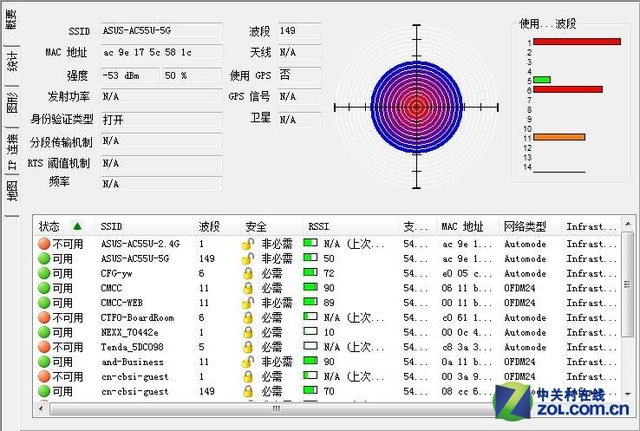Click the closed-lock icon in CFG-yw row
Screen dimensions: 640x431
248,273
